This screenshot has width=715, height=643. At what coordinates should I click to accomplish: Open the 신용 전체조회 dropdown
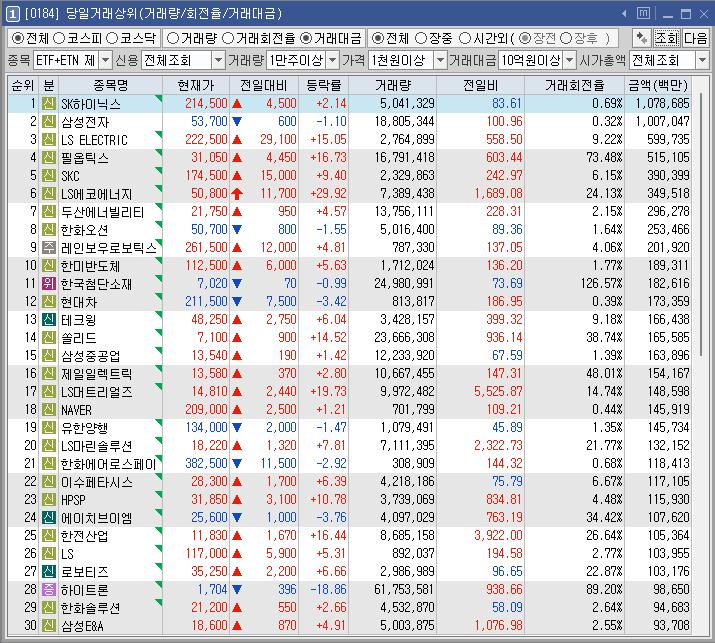click(218, 60)
